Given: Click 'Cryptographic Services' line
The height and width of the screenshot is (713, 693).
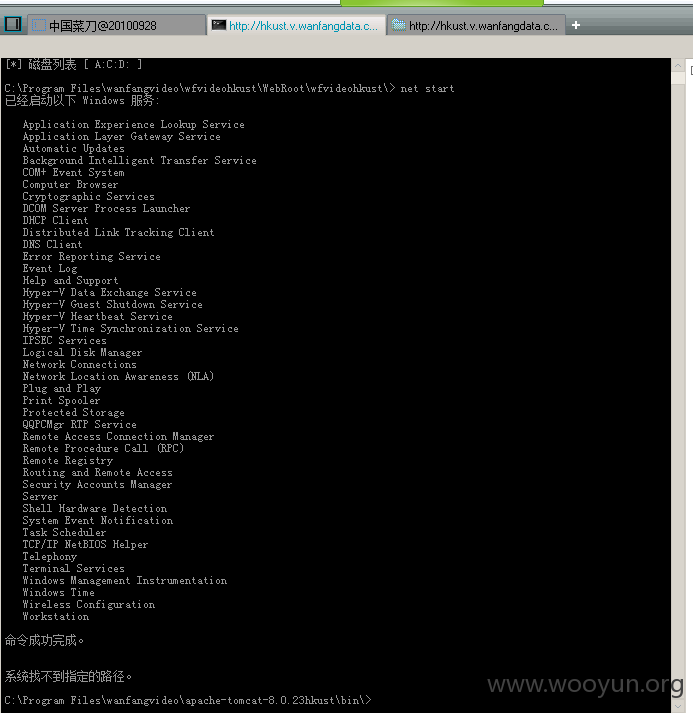Looking at the screenshot, I should click(x=89, y=196).
